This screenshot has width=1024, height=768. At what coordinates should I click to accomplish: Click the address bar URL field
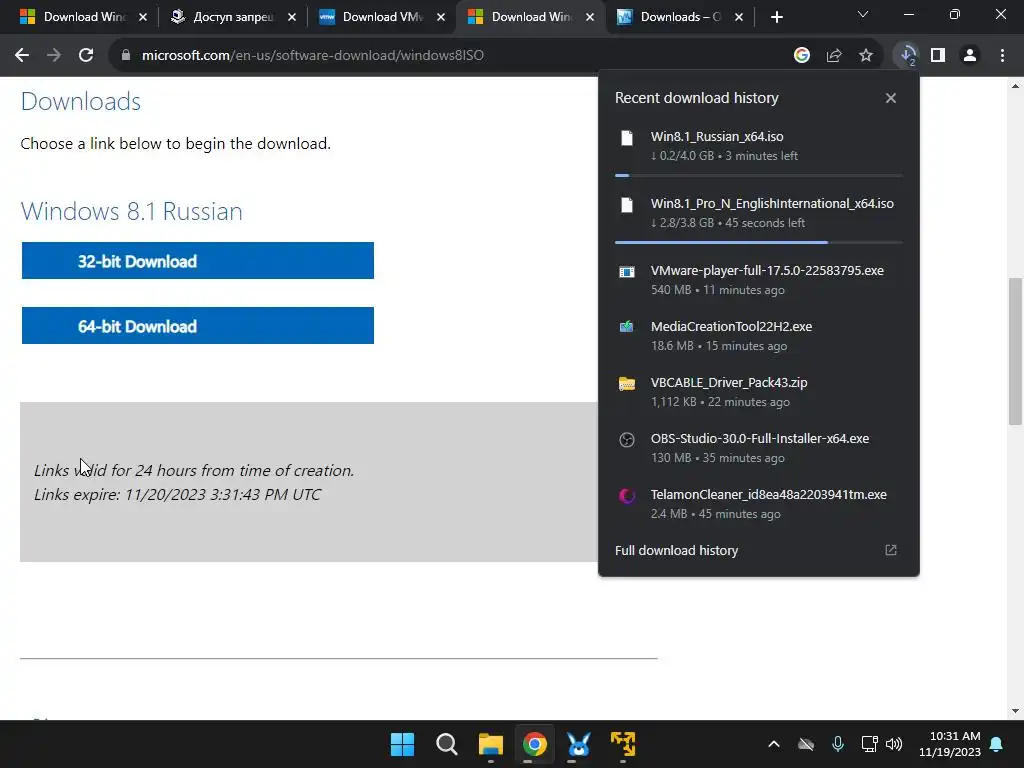pyautogui.click(x=451, y=56)
